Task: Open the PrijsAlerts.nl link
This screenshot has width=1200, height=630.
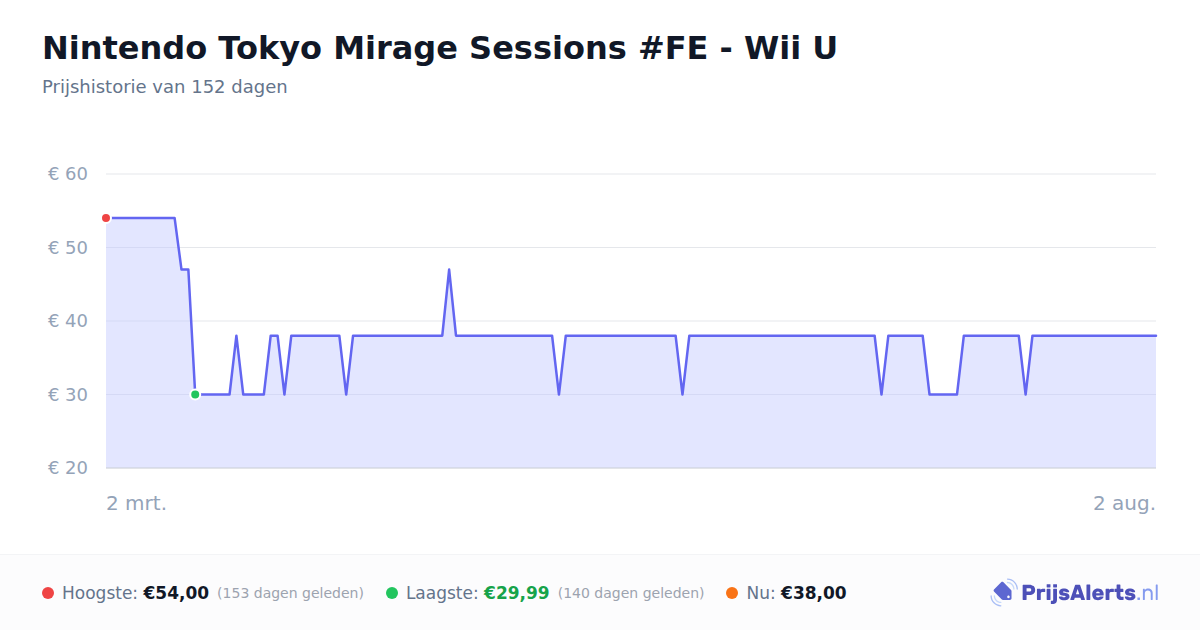Action: tap(1075, 593)
